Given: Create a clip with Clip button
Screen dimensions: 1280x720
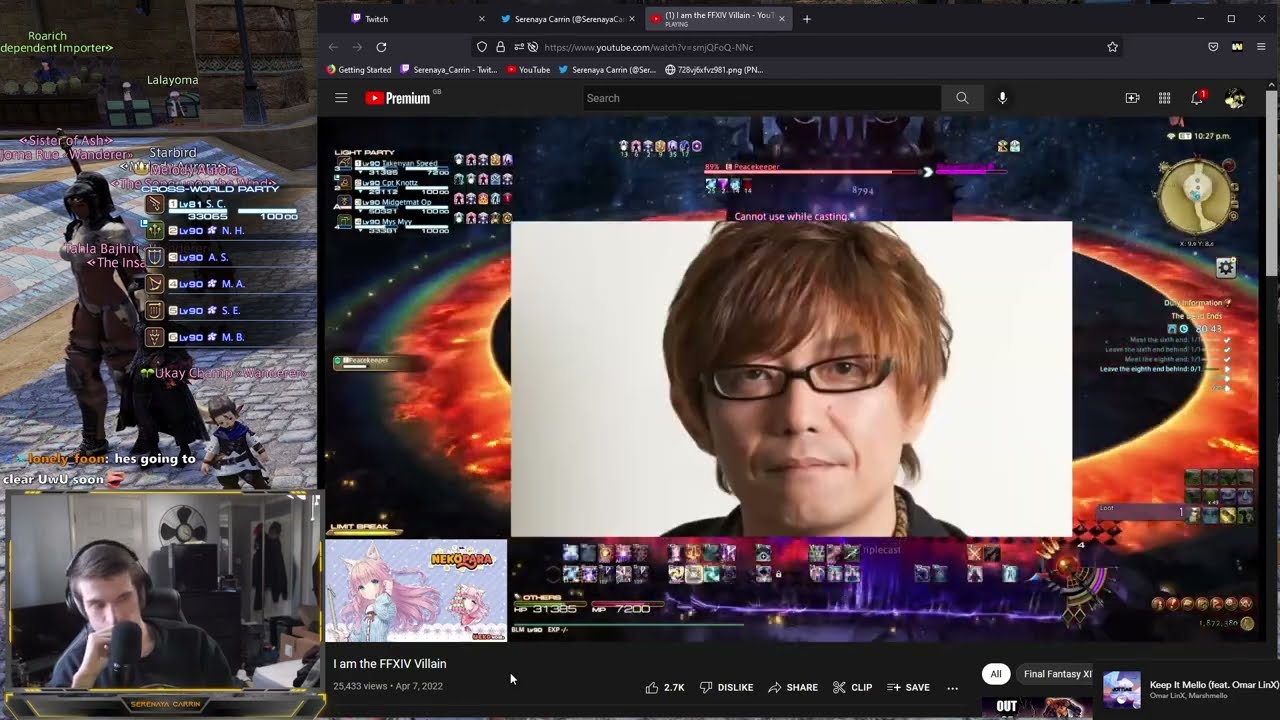Looking at the screenshot, I should point(852,687).
